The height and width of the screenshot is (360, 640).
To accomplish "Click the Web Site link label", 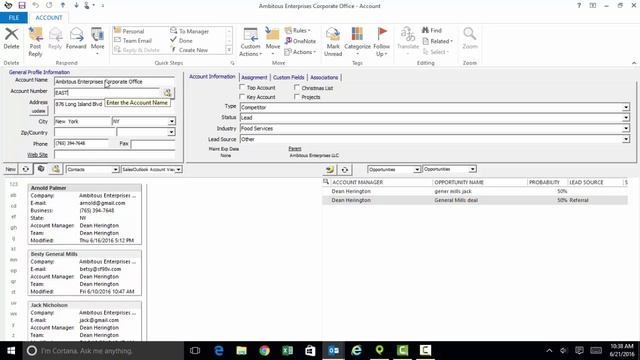I will (37, 155).
